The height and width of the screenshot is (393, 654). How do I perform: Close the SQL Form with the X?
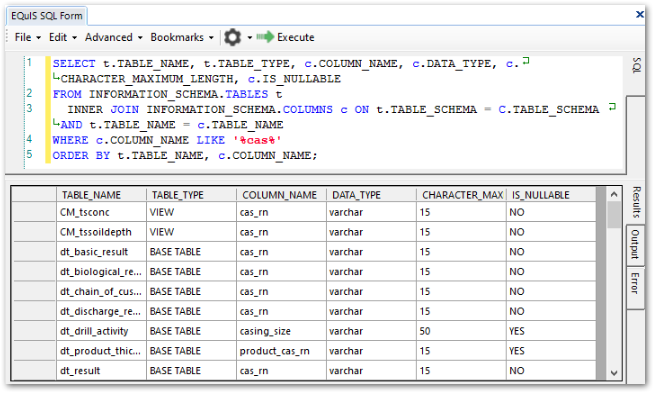(x=639, y=15)
